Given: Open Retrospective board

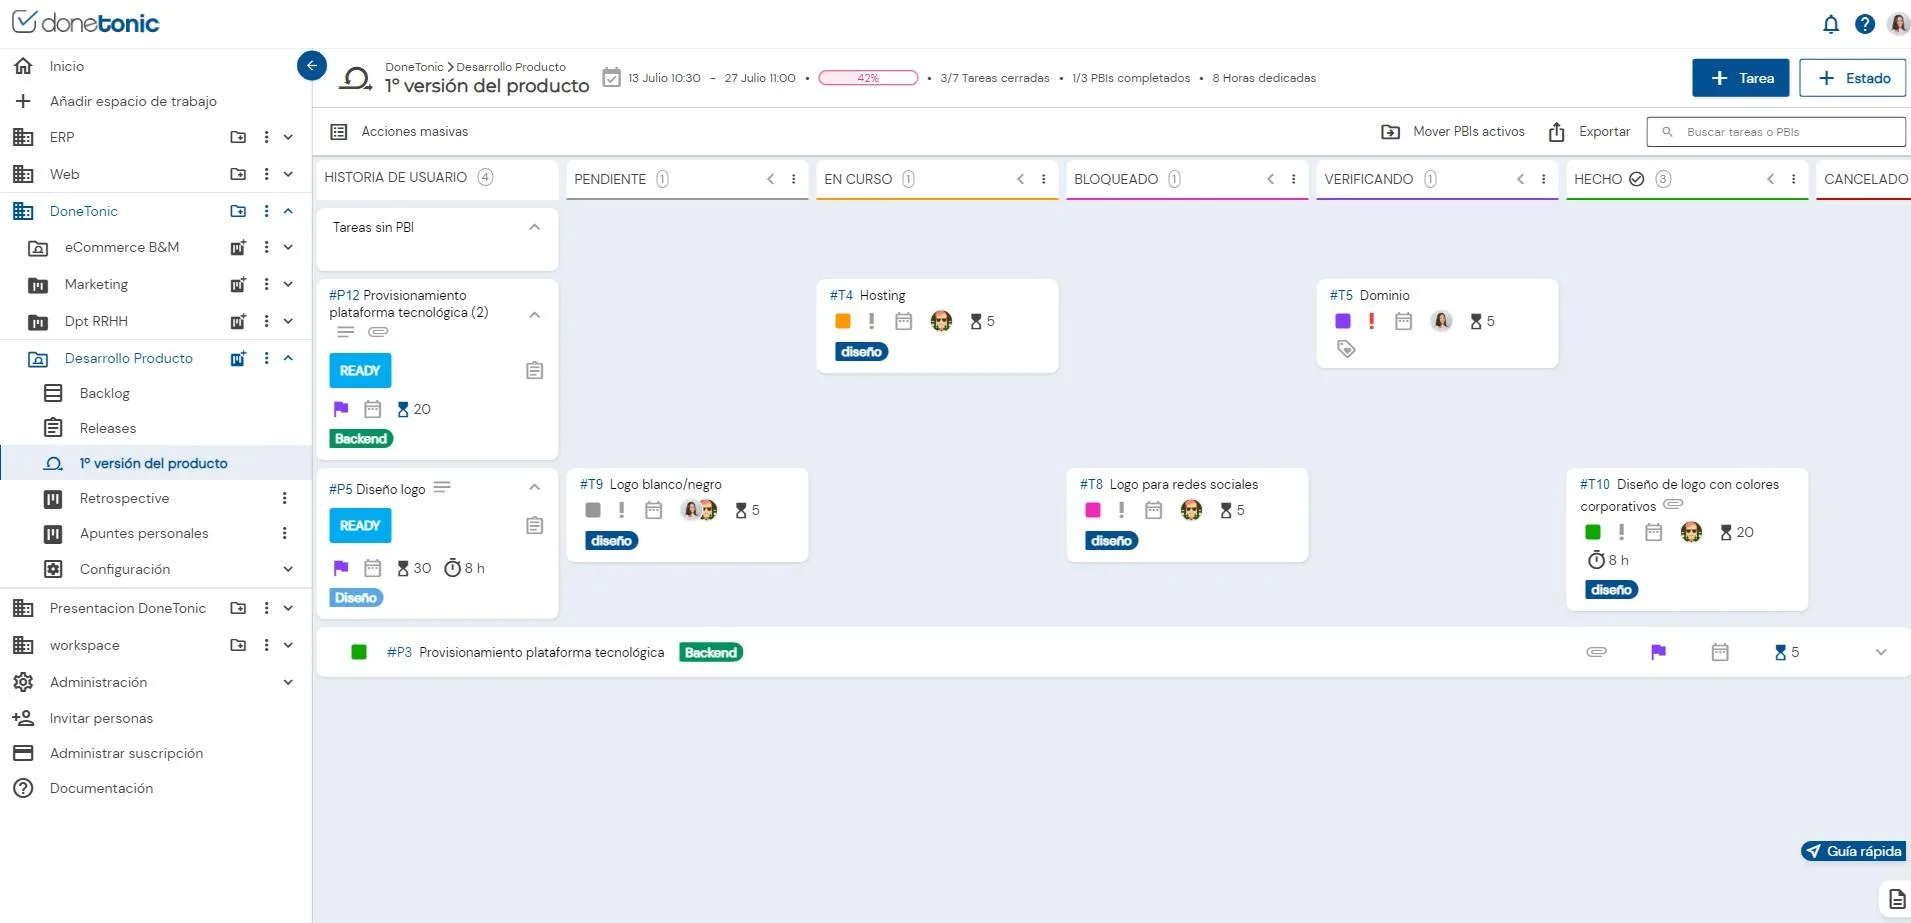Looking at the screenshot, I should click(124, 498).
